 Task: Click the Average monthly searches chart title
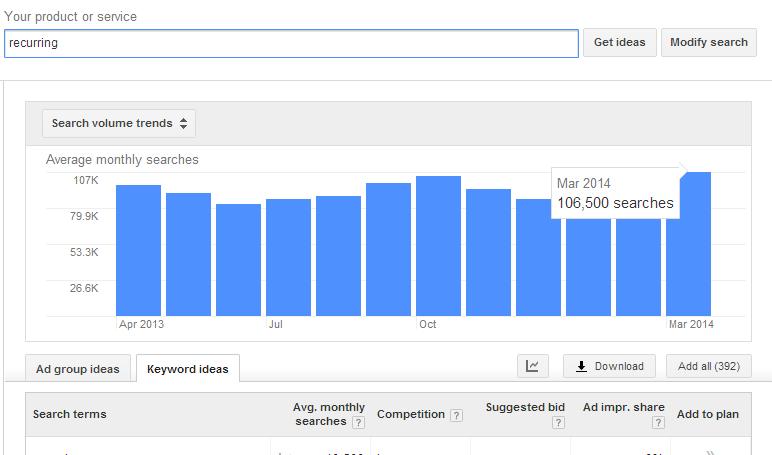click(122, 160)
